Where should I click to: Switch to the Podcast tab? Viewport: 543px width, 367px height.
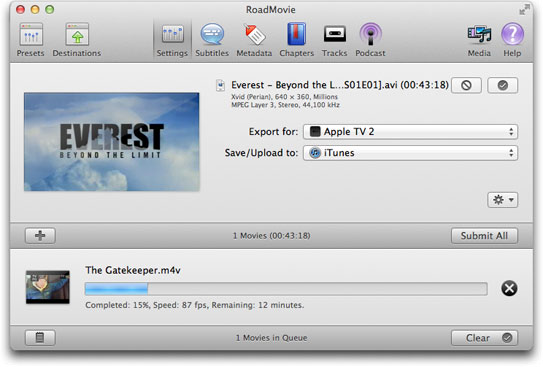click(x=370, y=39)
